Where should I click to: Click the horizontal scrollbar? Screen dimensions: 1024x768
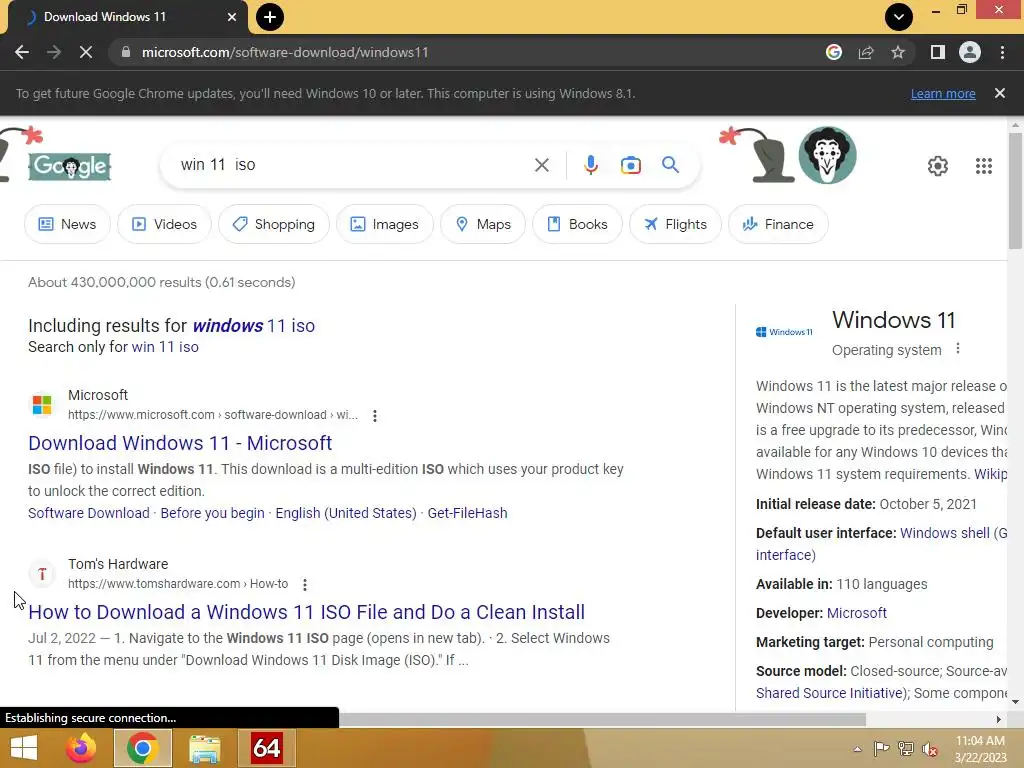(602, 719)
